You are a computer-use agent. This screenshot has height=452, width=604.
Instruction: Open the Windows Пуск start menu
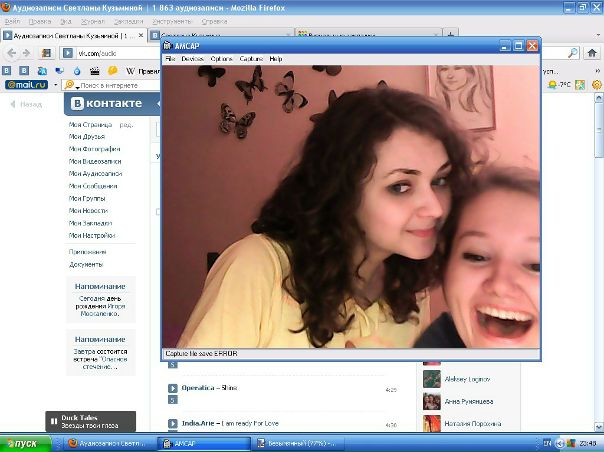click(23, 443)
